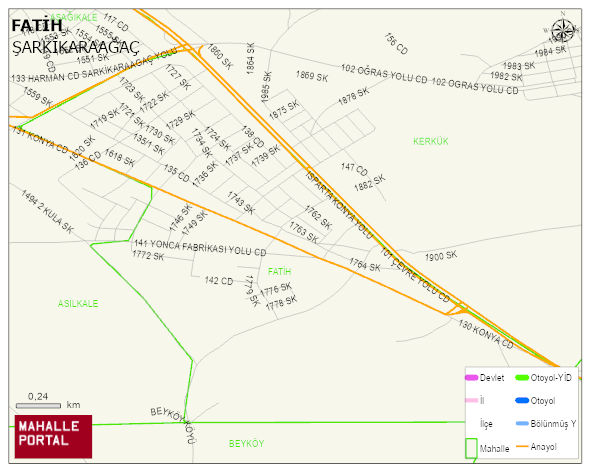
Task: Click the 1778 SK street label
Action: pyautogui.click(x=282, y=303)
